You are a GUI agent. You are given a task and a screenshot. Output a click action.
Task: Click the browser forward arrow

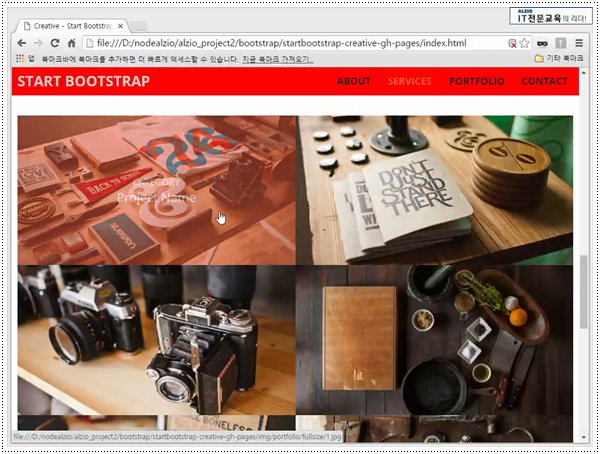coord(38,43)
